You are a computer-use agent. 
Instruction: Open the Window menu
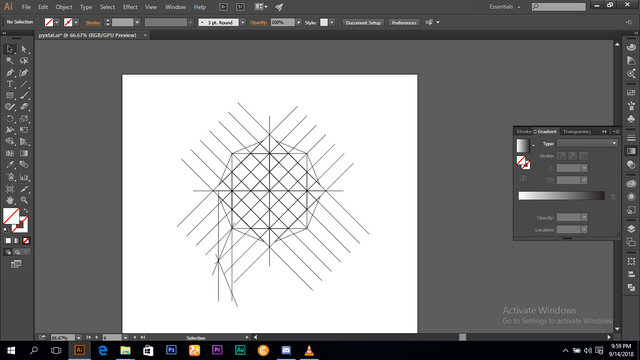click(175, 7)
